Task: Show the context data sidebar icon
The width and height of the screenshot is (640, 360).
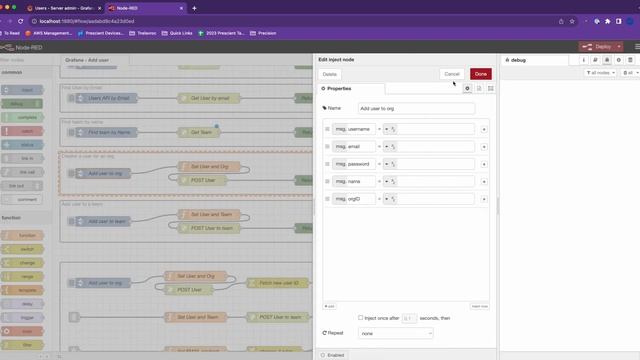Action: pos(630,60)
